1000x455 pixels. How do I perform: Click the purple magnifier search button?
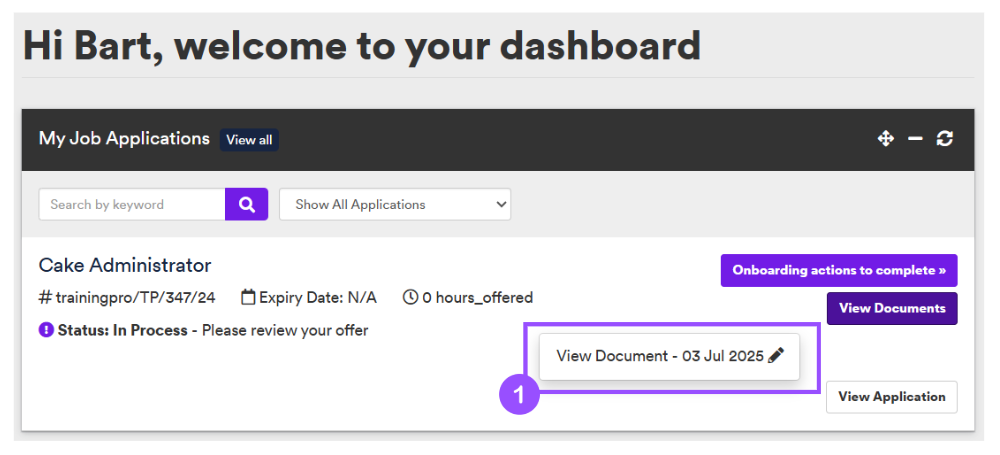[x=246, y=204]
